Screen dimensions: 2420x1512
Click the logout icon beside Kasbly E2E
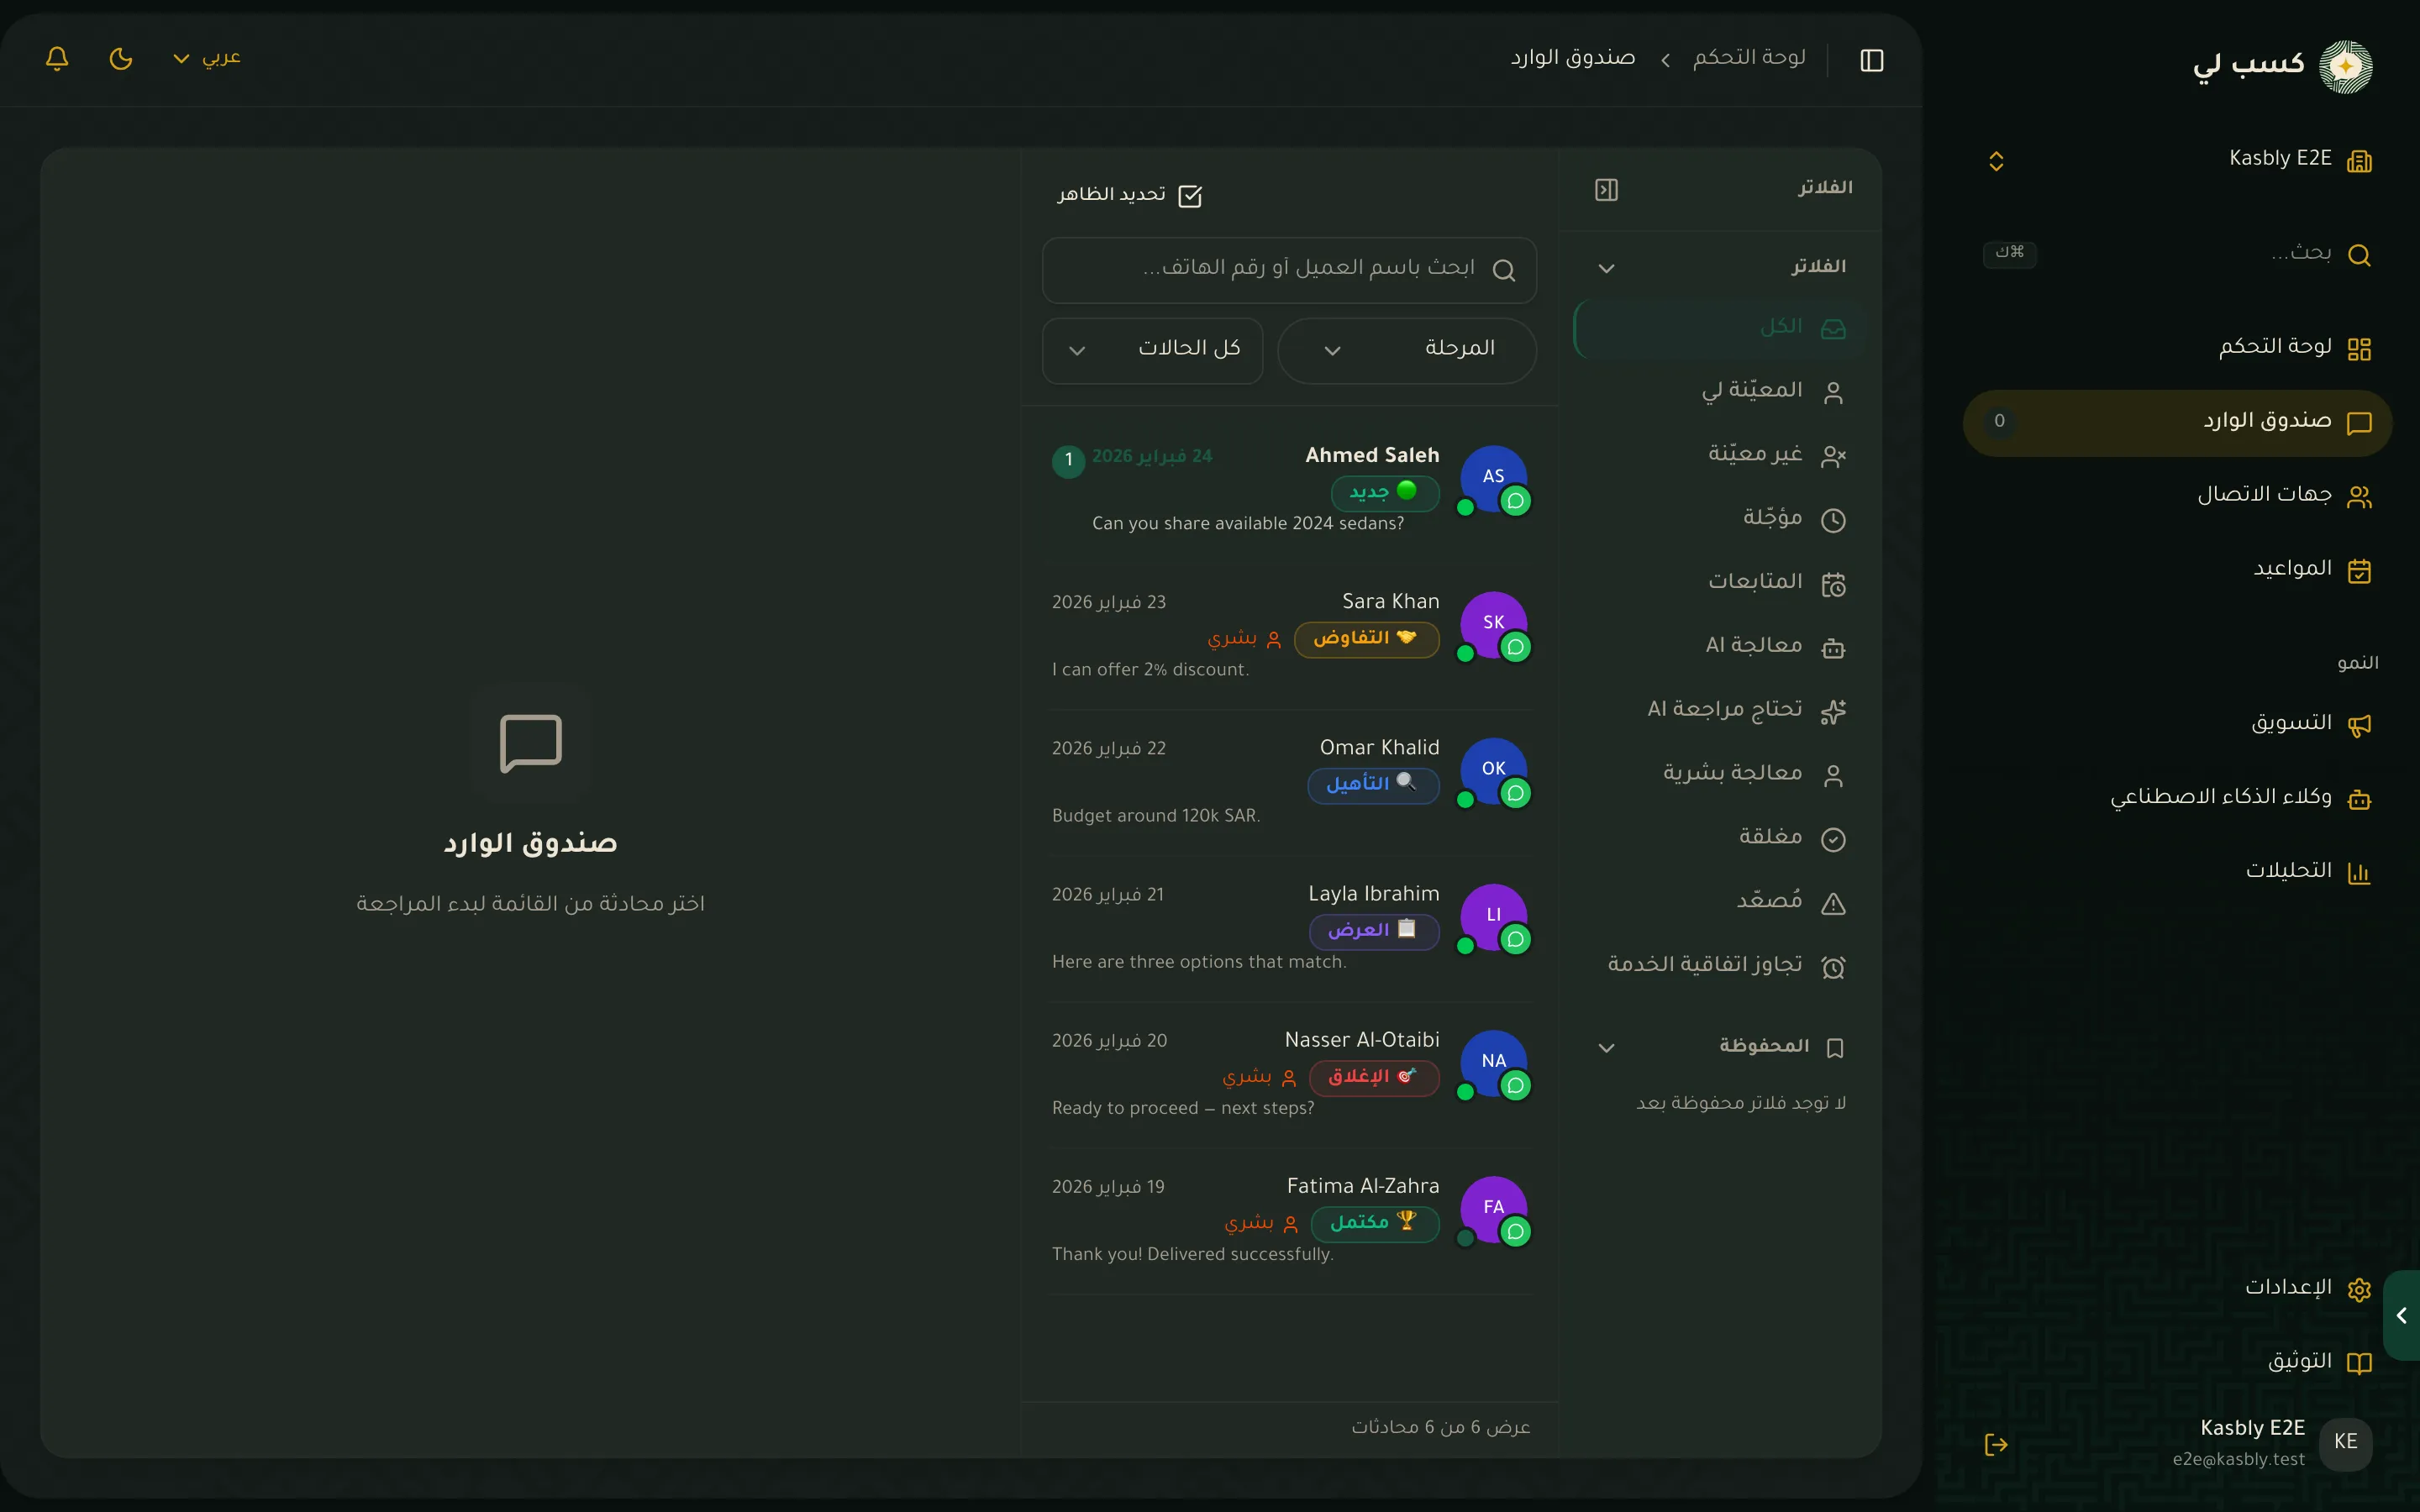1996,1444
